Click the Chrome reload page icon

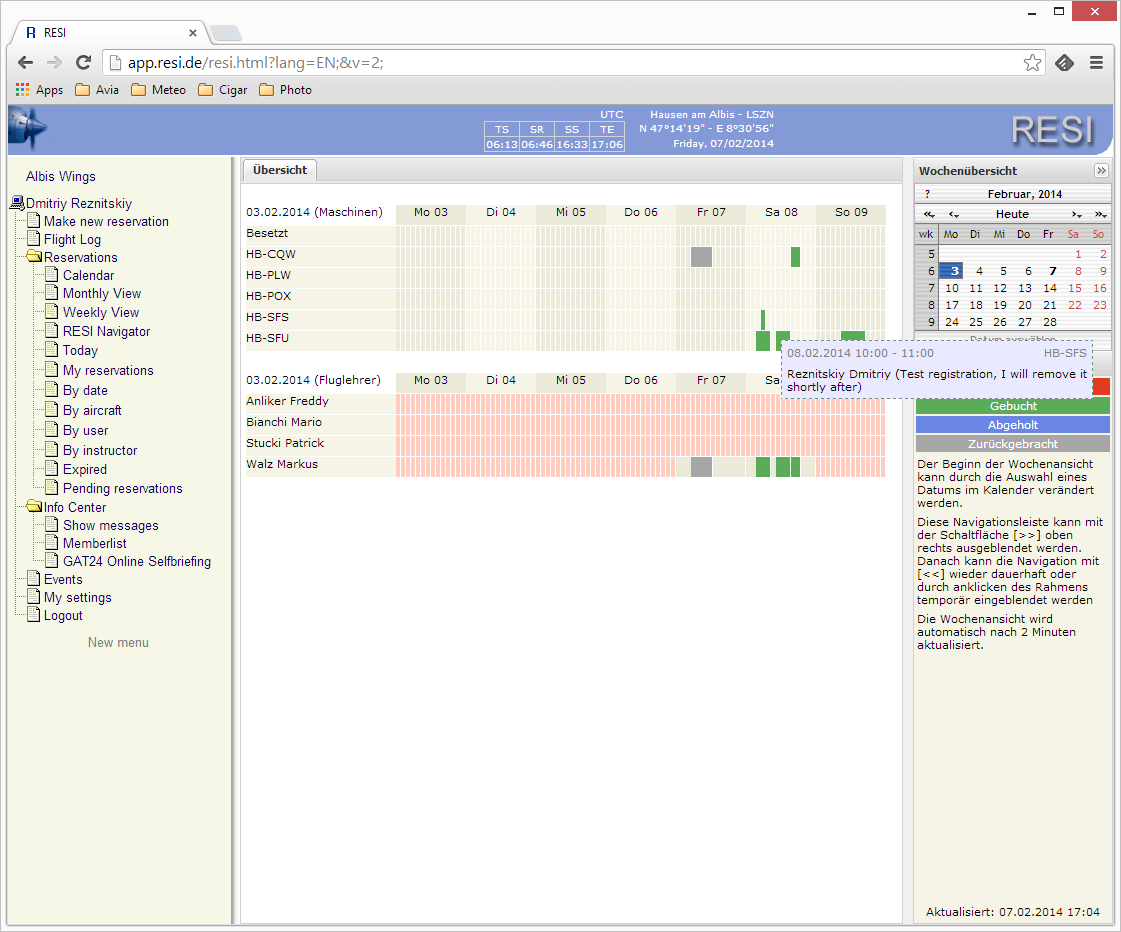84,62
